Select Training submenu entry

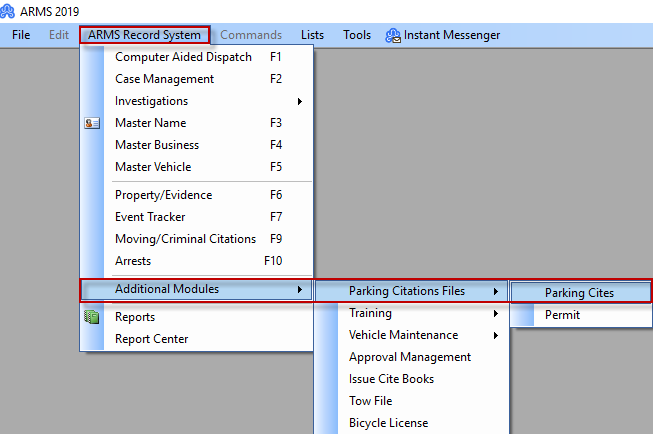coord(411,313)
